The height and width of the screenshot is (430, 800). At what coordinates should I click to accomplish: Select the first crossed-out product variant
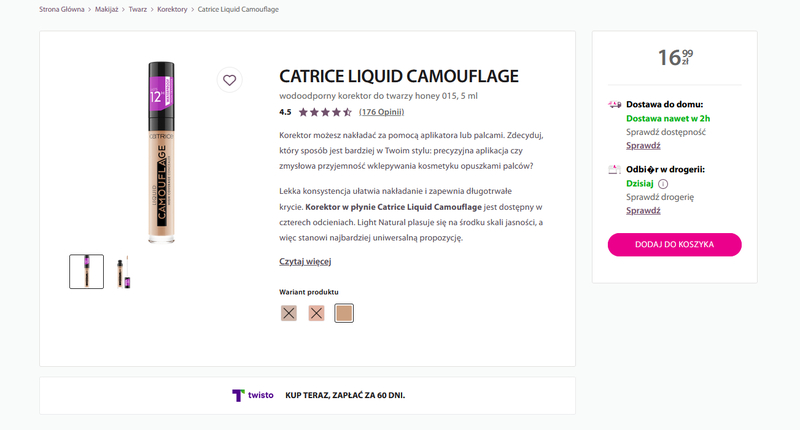pyautogui.click(x=289, y=313)
